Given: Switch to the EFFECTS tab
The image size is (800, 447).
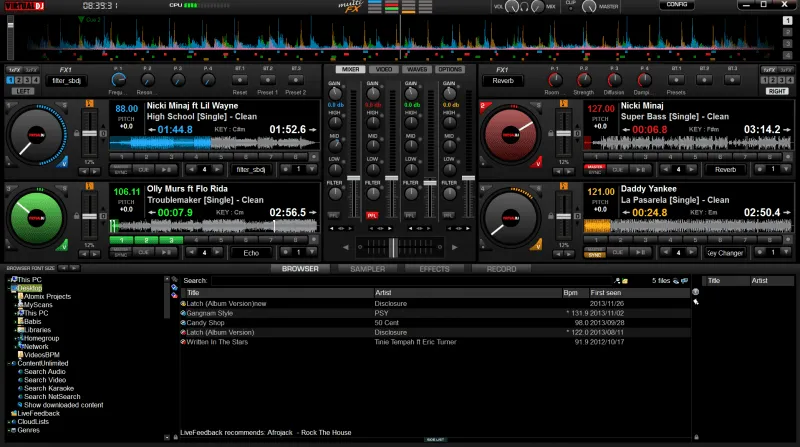Looking at the screenshot, I should (434, 269).
